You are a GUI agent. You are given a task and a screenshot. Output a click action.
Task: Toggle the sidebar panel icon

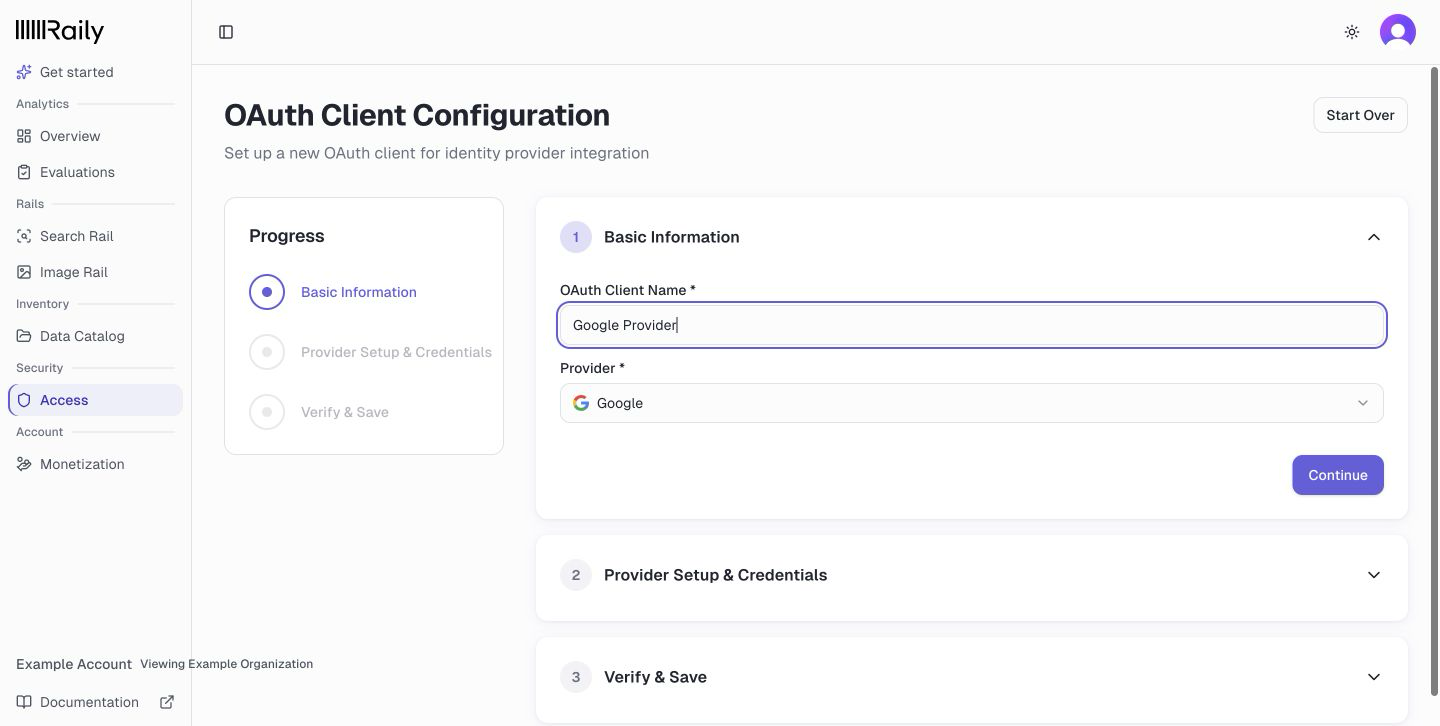tap(226, 32)
